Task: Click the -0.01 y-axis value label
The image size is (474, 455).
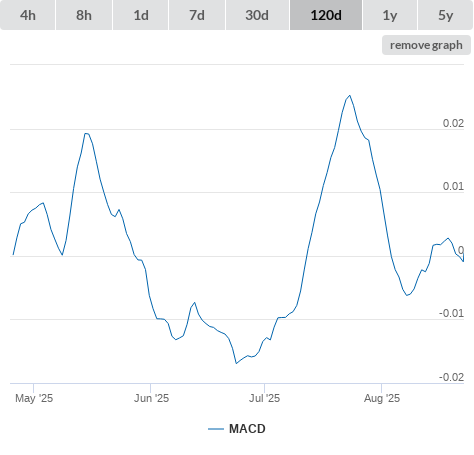Action: 451,313
